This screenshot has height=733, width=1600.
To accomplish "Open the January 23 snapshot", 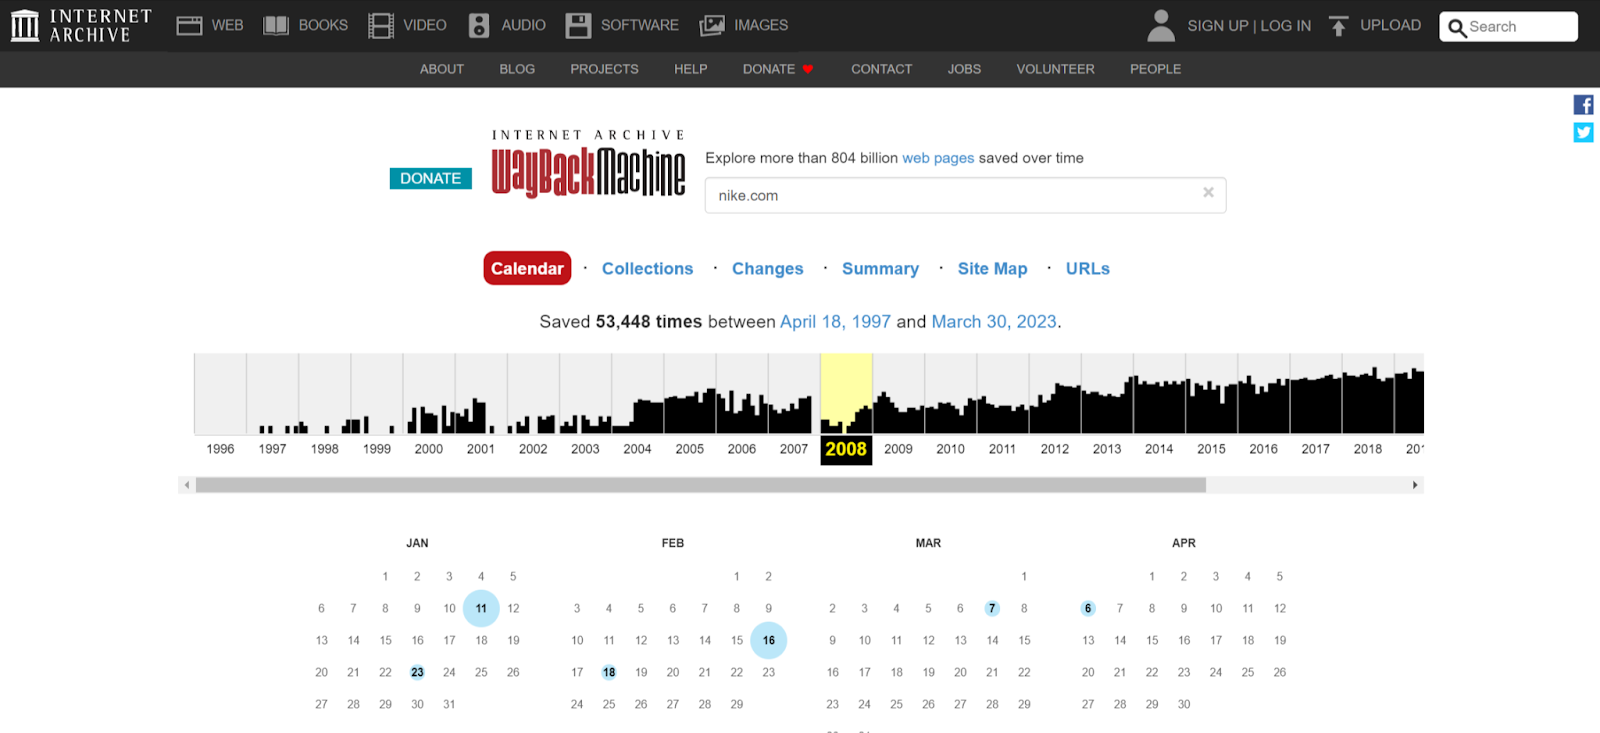I will (x=417, y=672).
